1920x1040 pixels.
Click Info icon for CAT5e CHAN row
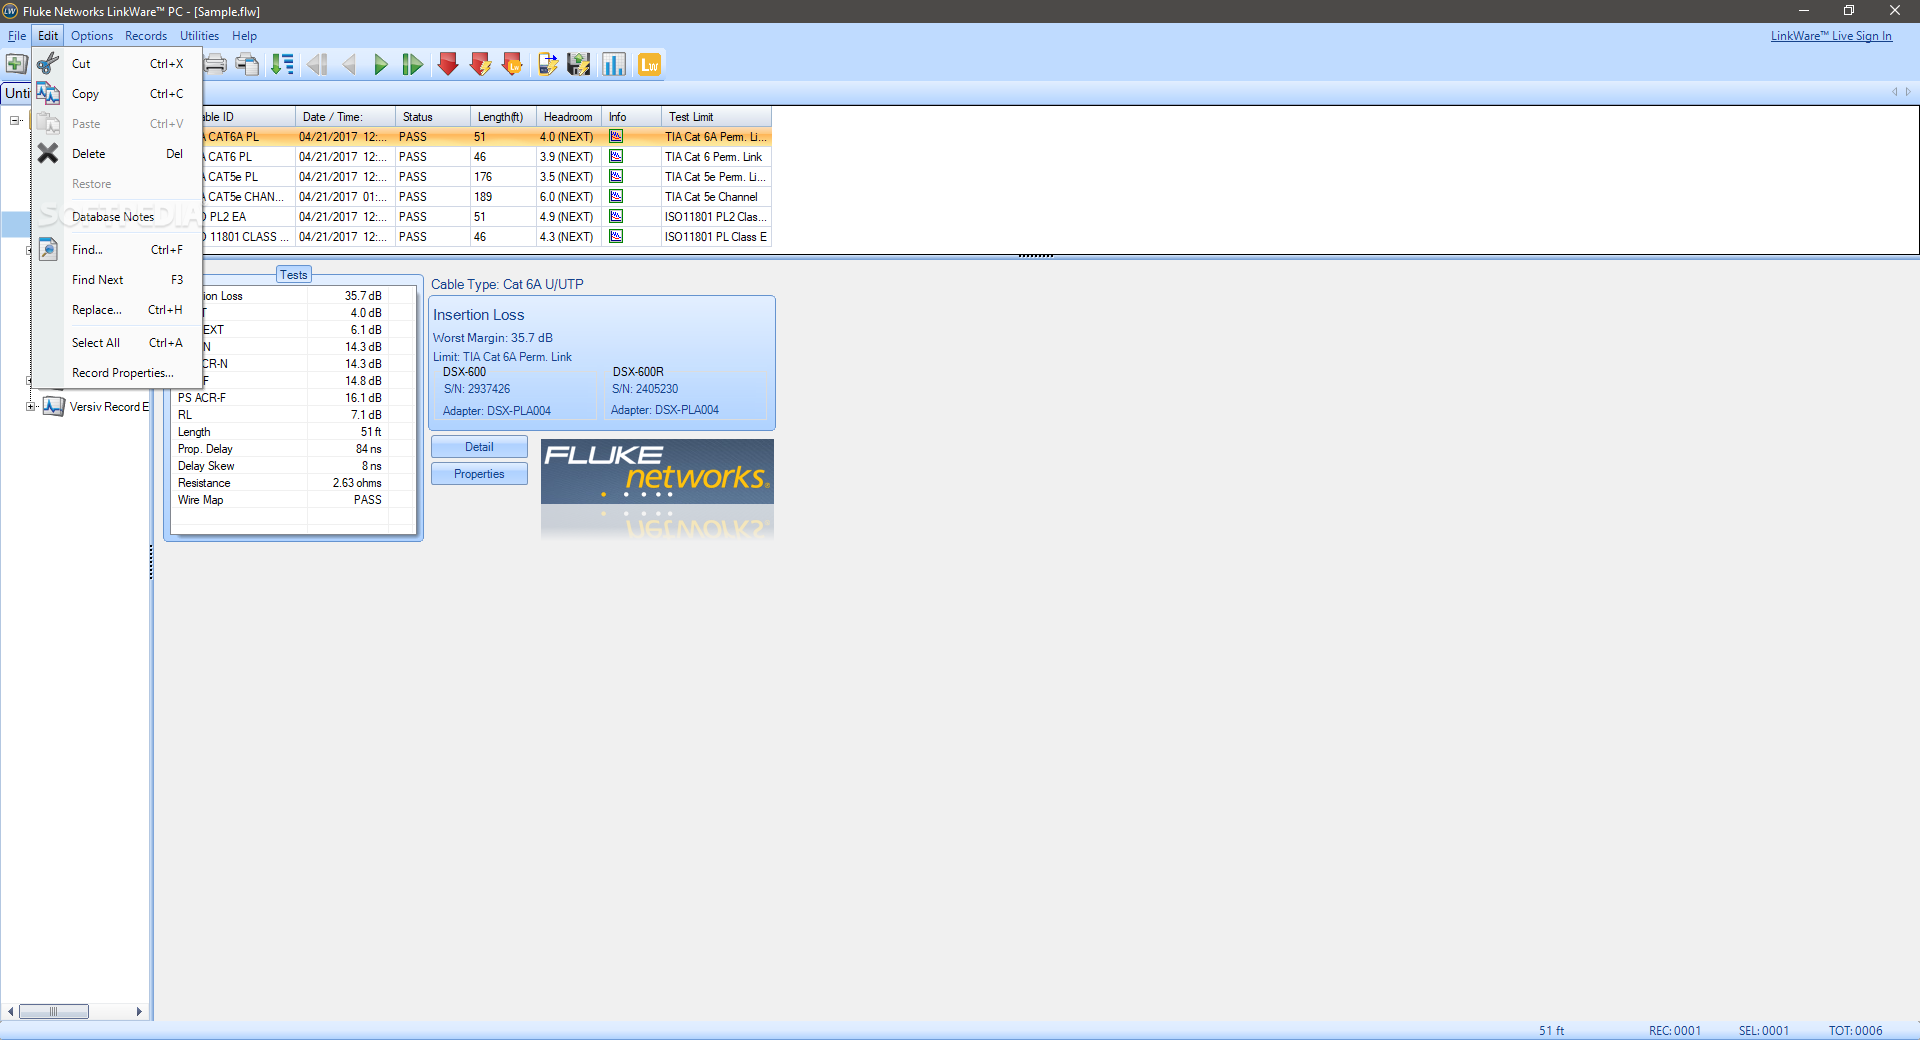coord(616,197)
